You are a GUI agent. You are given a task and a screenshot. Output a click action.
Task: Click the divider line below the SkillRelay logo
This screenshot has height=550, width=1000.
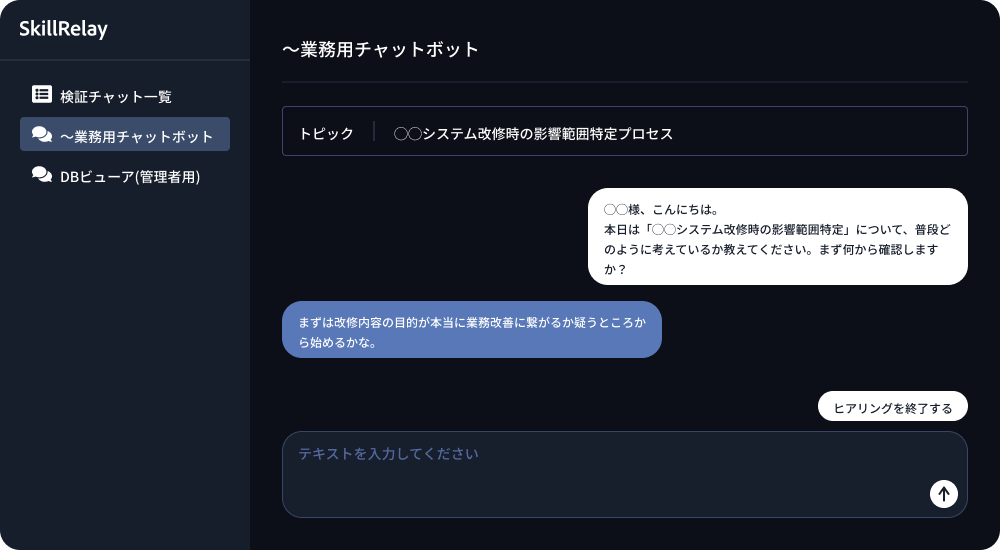pos(125,60)
